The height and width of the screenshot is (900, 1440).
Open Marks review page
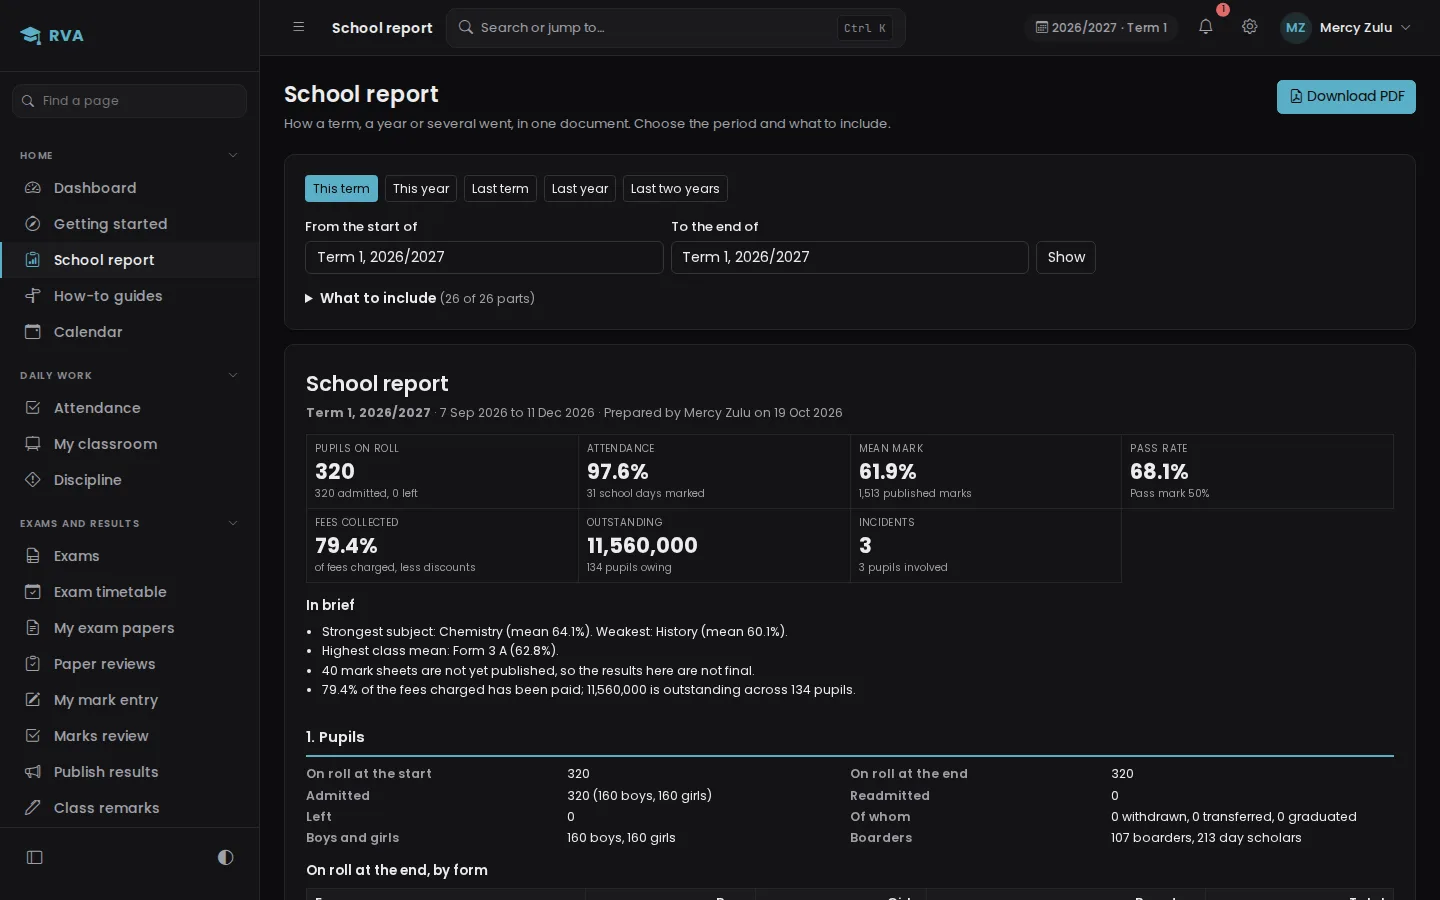129,736
